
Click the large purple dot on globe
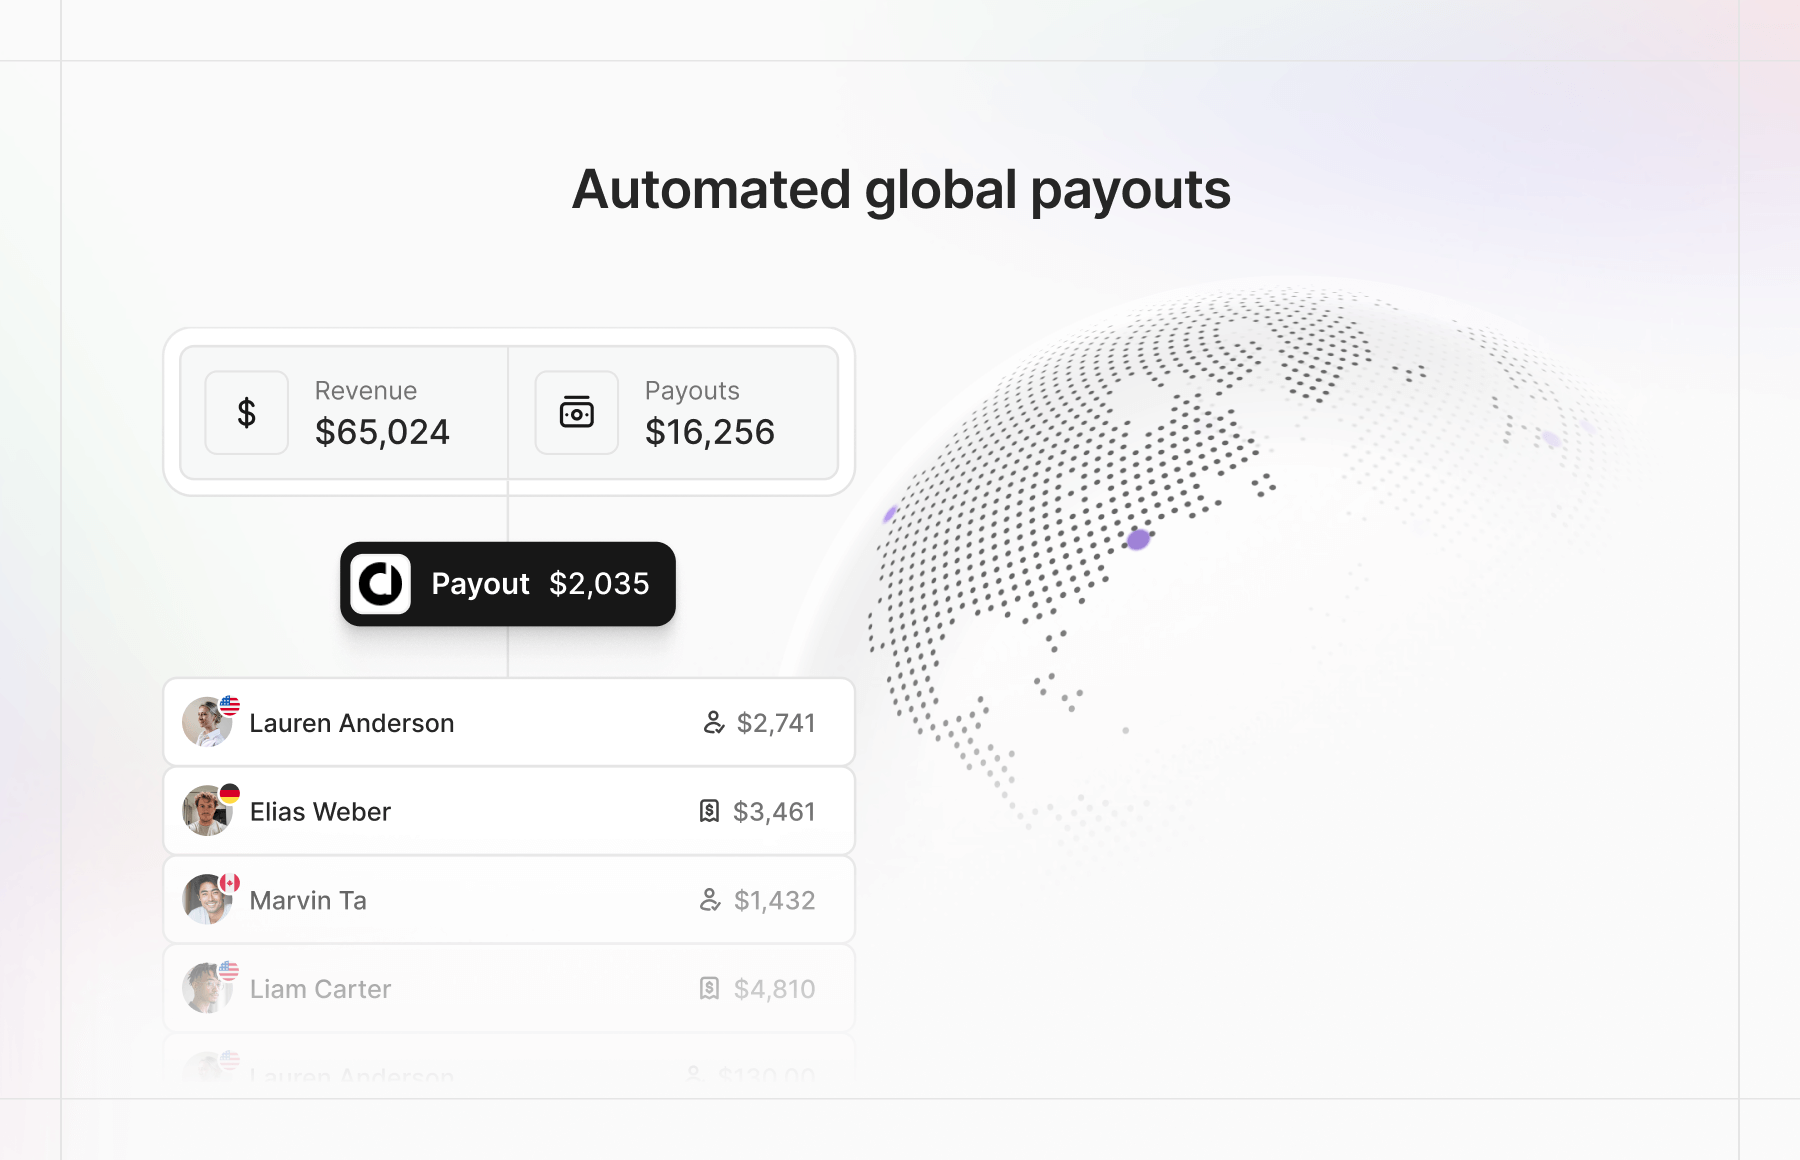1138,540
